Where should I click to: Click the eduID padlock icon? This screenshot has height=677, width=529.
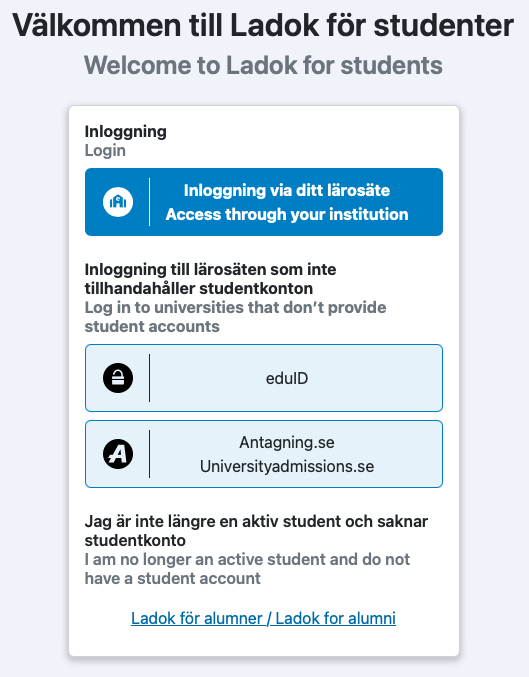coord(118,378)
